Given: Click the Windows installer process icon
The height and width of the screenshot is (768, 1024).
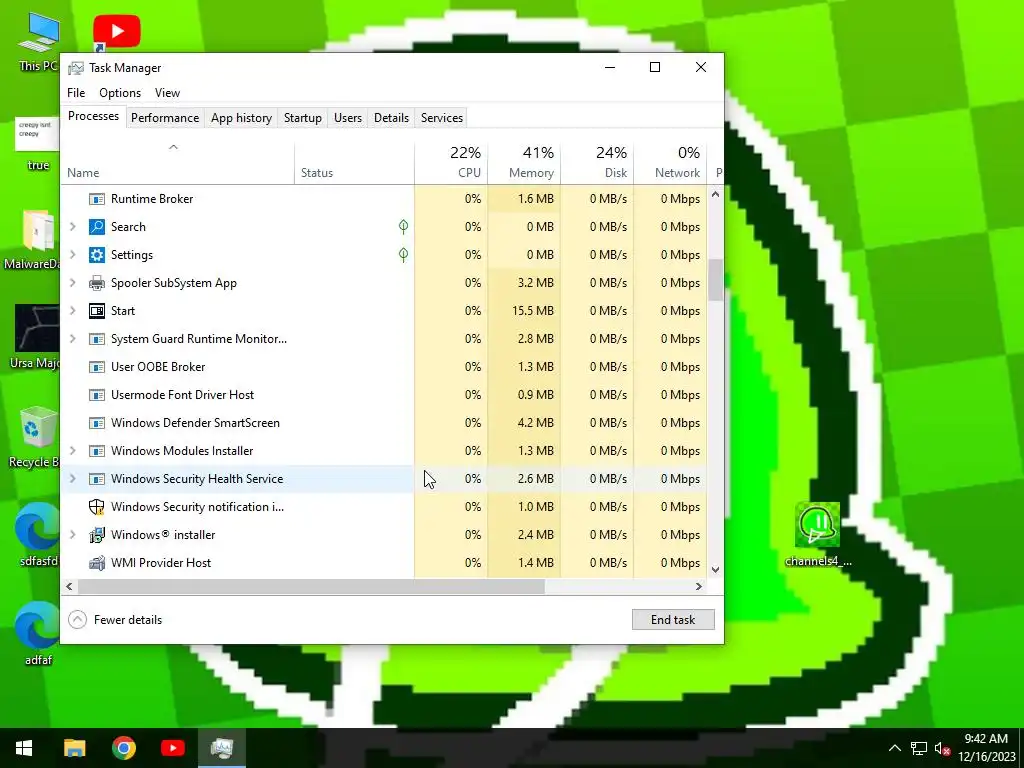Looking at the screenshot, I should pos(97,536).
